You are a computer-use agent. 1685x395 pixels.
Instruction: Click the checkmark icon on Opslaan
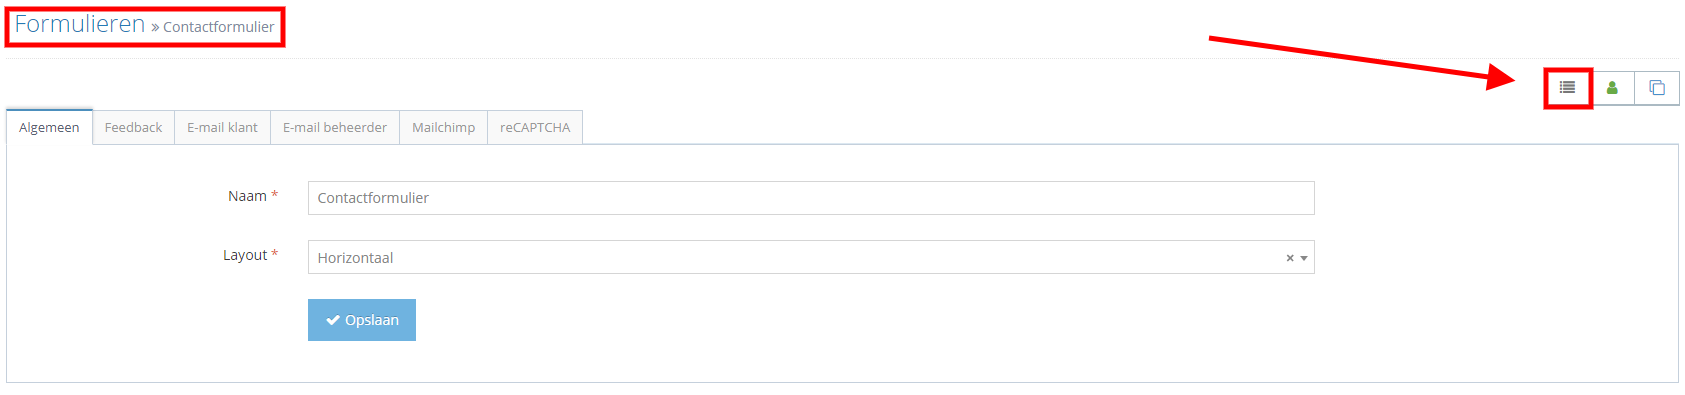coord(333,320)
